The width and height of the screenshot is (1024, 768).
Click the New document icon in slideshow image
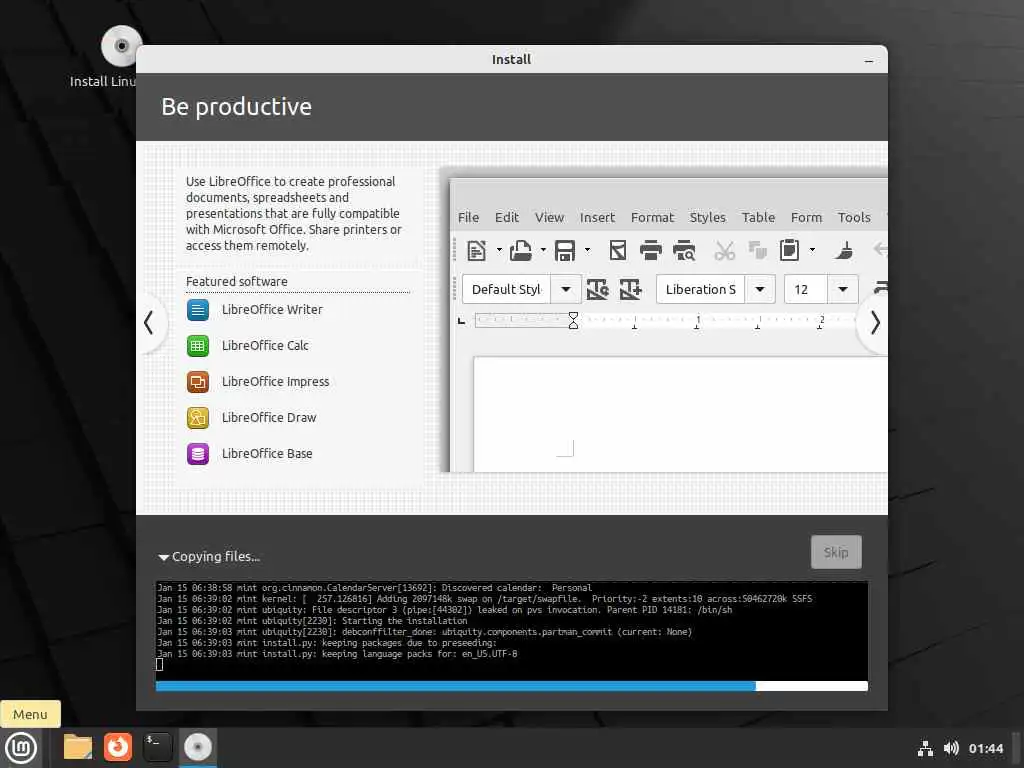[477, 250]
